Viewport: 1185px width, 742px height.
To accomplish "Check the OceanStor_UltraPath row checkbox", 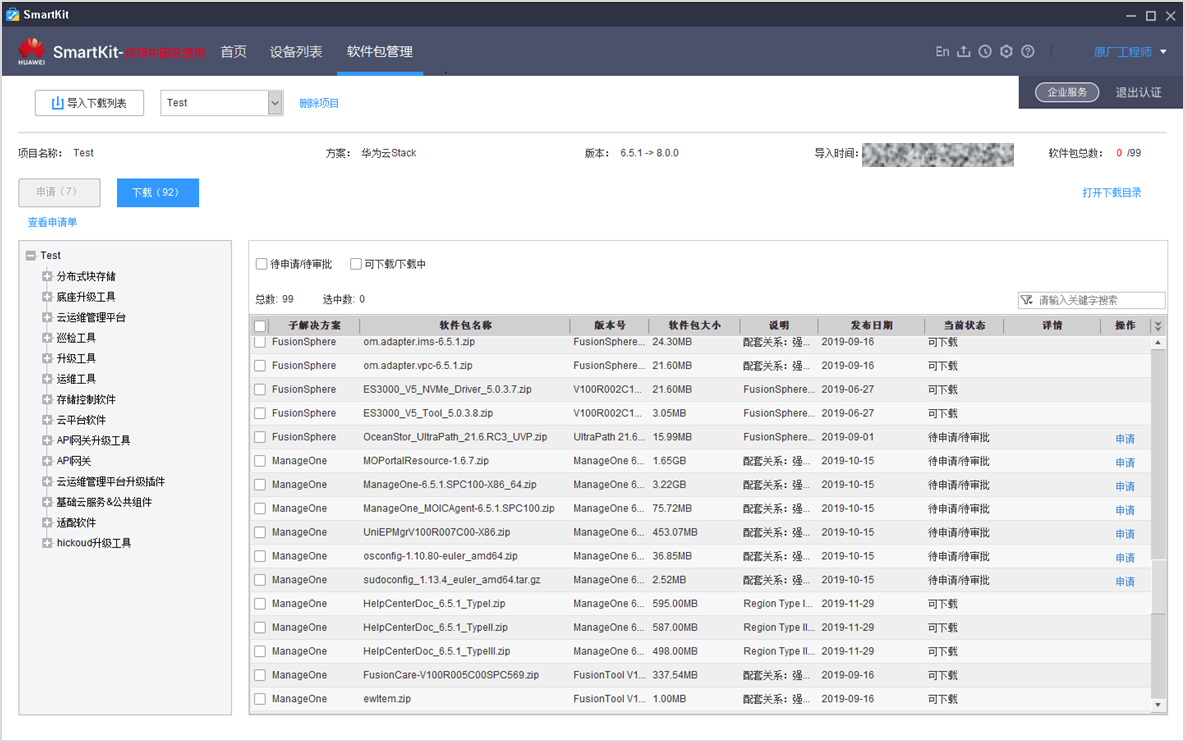I will [x=260, y=437].
